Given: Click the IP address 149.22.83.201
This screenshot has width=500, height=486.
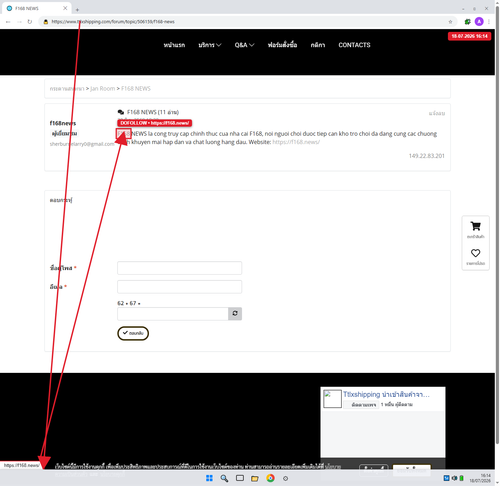Looking at the screenshot, I should point(427,156).
